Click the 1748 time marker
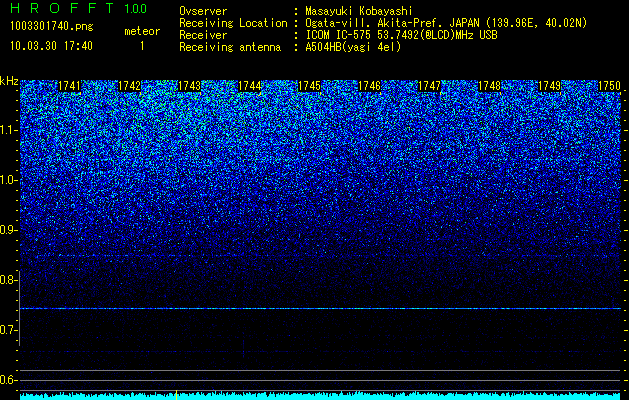The height and width of the screenshot is (400, 629). pyautogui.click(x=490, y=86)
